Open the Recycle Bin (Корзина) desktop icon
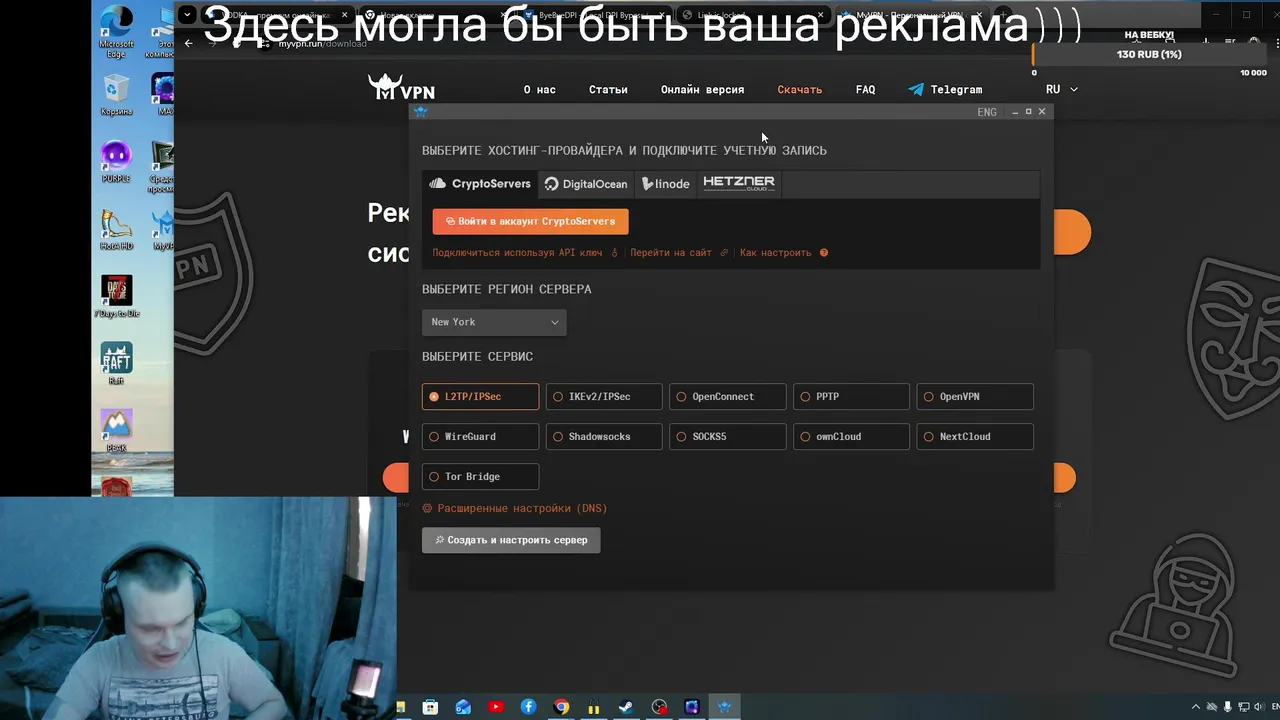The width and height of the screenshot is (1280, 720). click(116, 96)
